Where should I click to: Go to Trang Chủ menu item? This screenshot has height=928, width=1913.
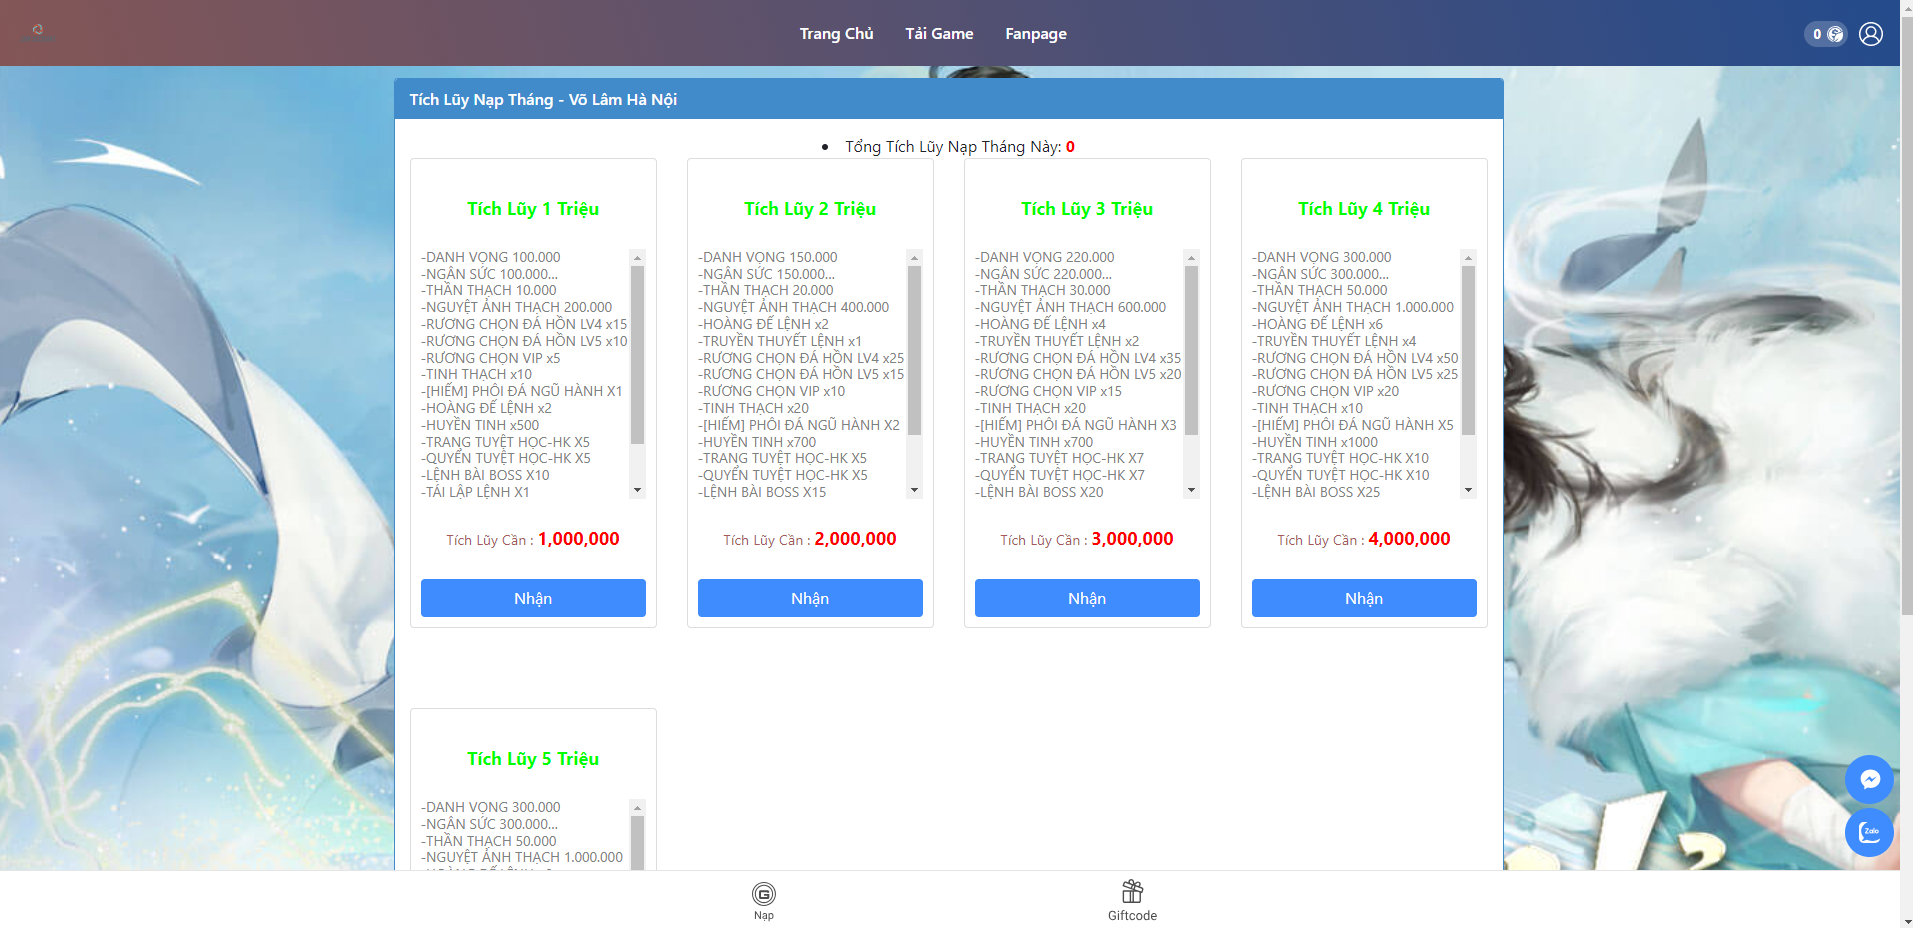point(836,34)
